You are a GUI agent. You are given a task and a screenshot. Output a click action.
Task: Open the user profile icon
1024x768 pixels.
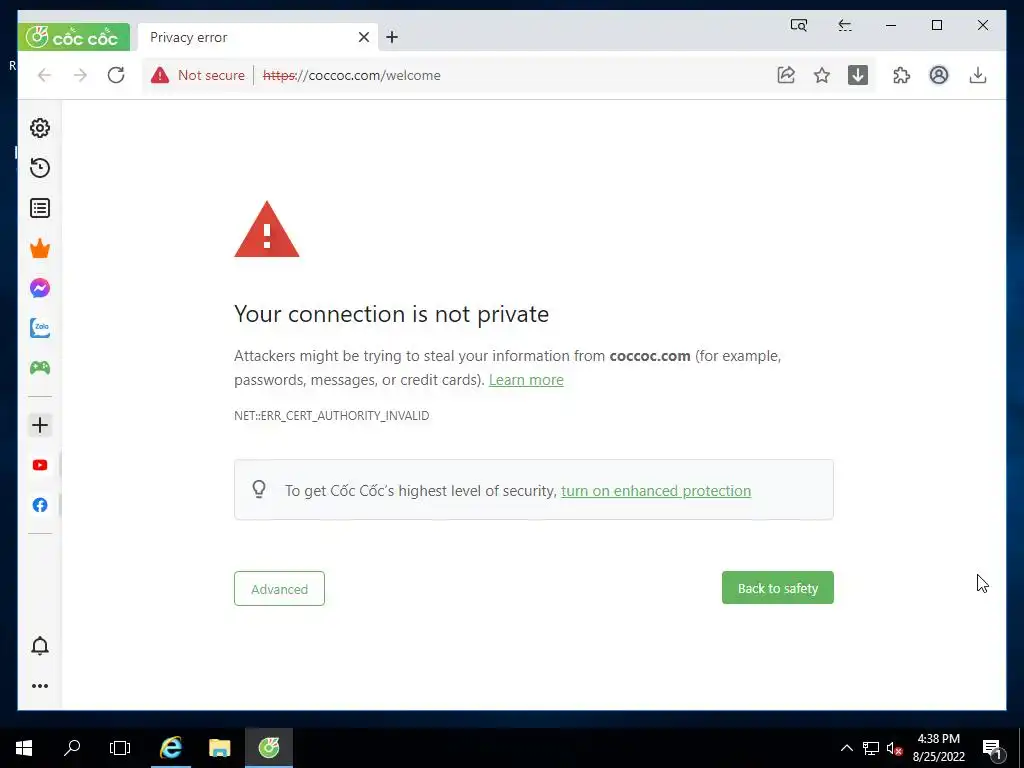(939, 75)
